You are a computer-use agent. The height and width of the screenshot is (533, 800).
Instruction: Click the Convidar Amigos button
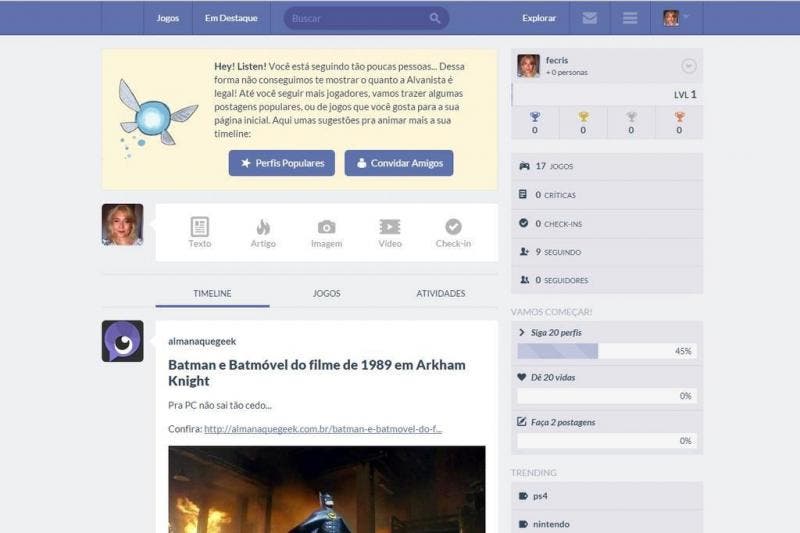point(399,163)
